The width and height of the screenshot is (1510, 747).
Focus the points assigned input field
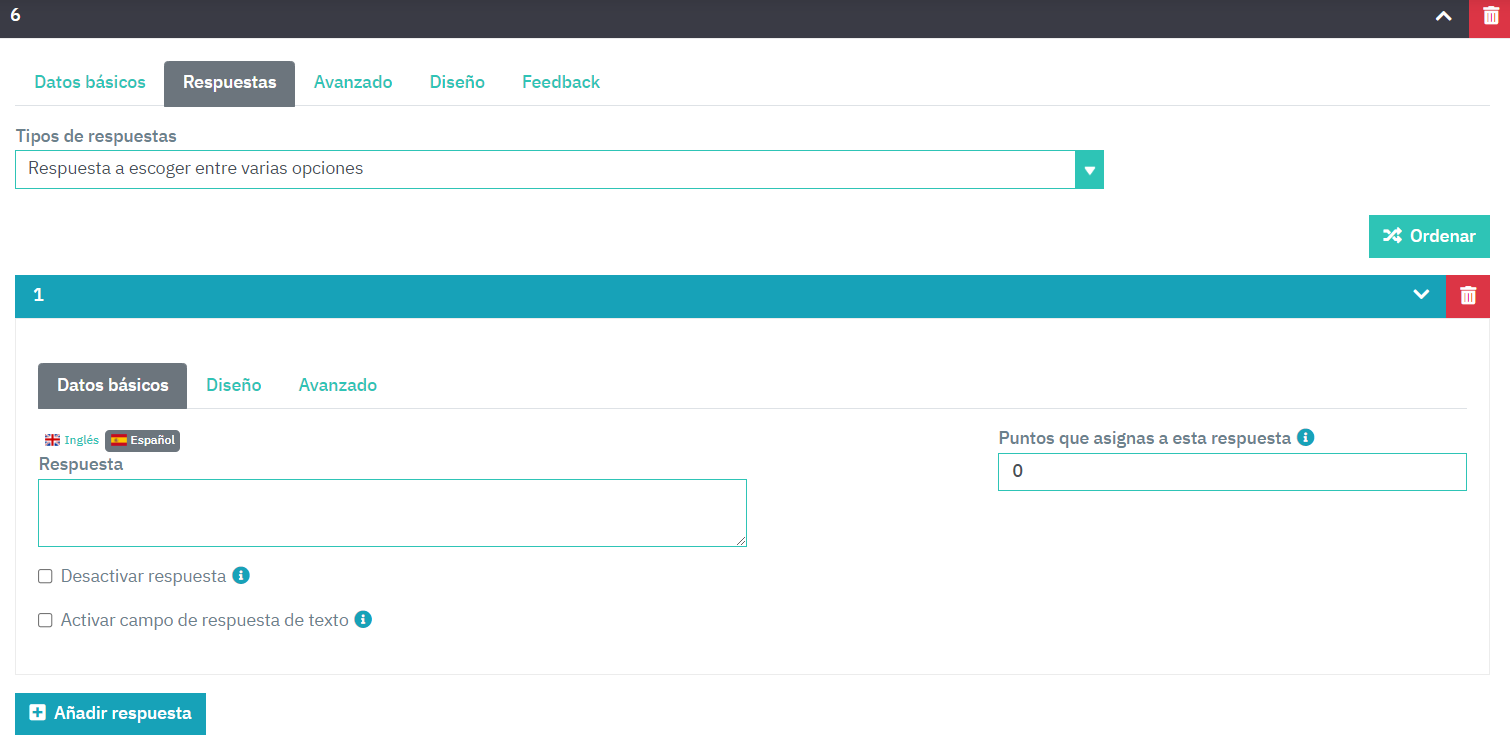[1232, 472]
